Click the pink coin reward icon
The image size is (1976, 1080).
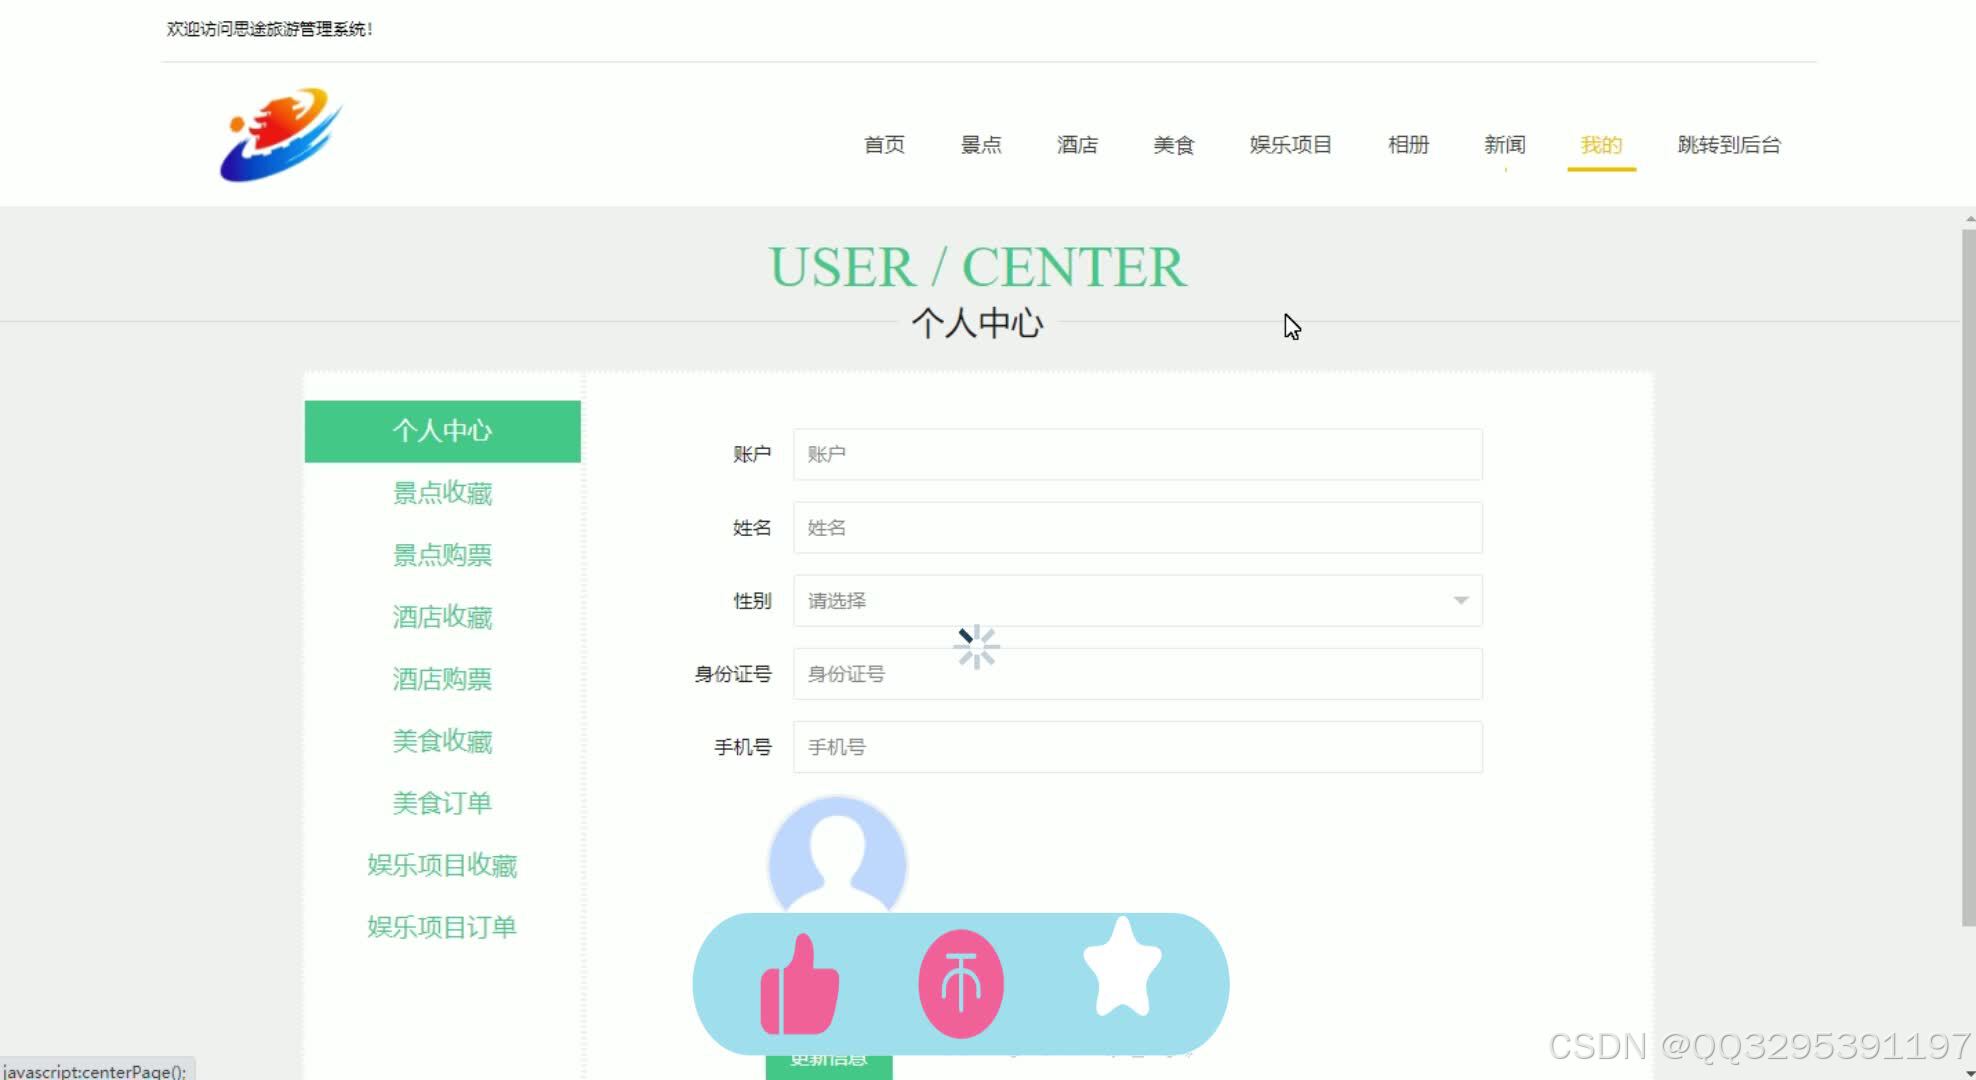961,984
